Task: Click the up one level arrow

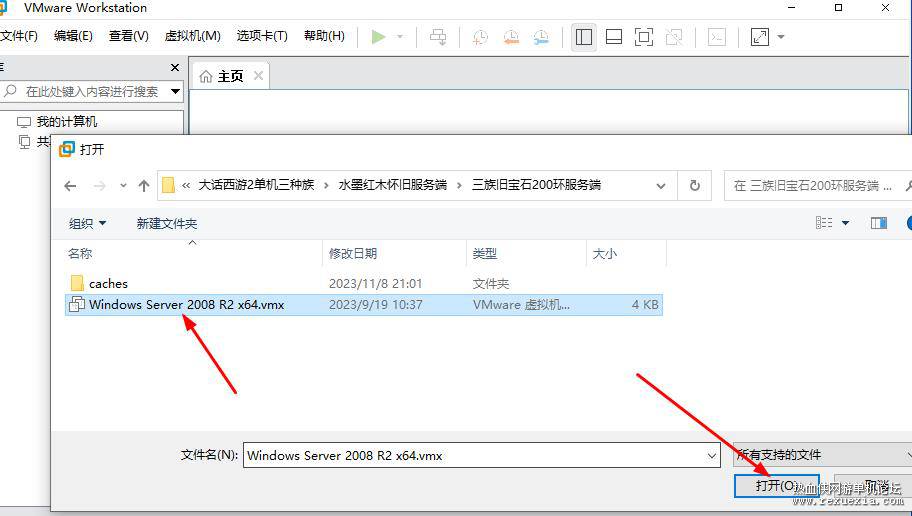Action: [144, 186]
